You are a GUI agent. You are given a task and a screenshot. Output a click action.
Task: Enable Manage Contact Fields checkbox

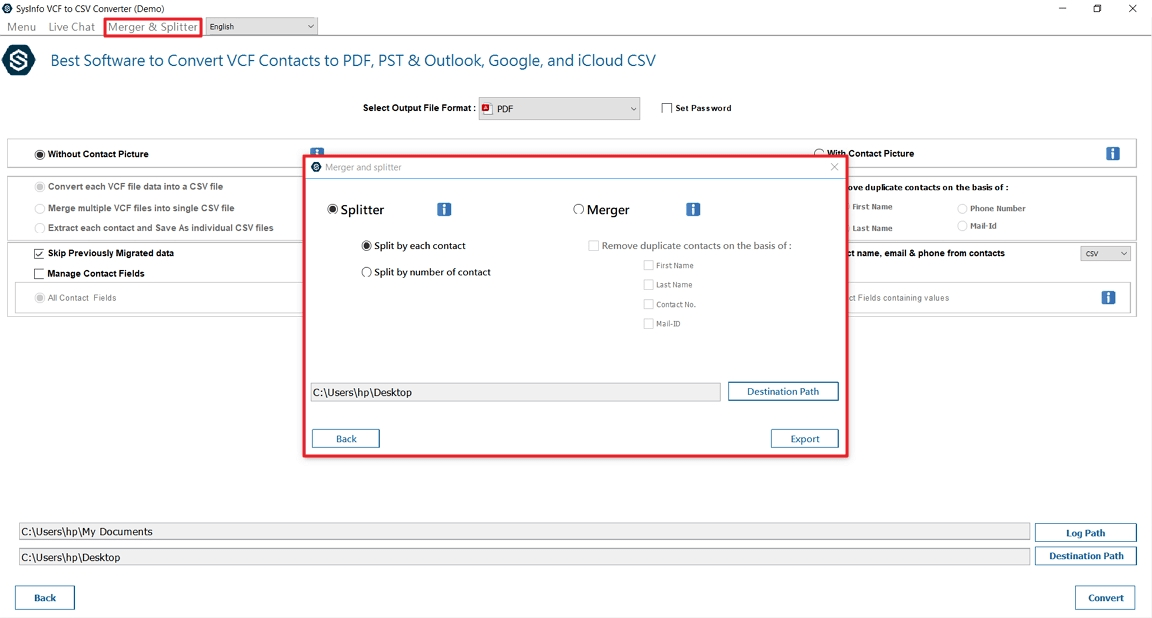click(x=39, y=273)
